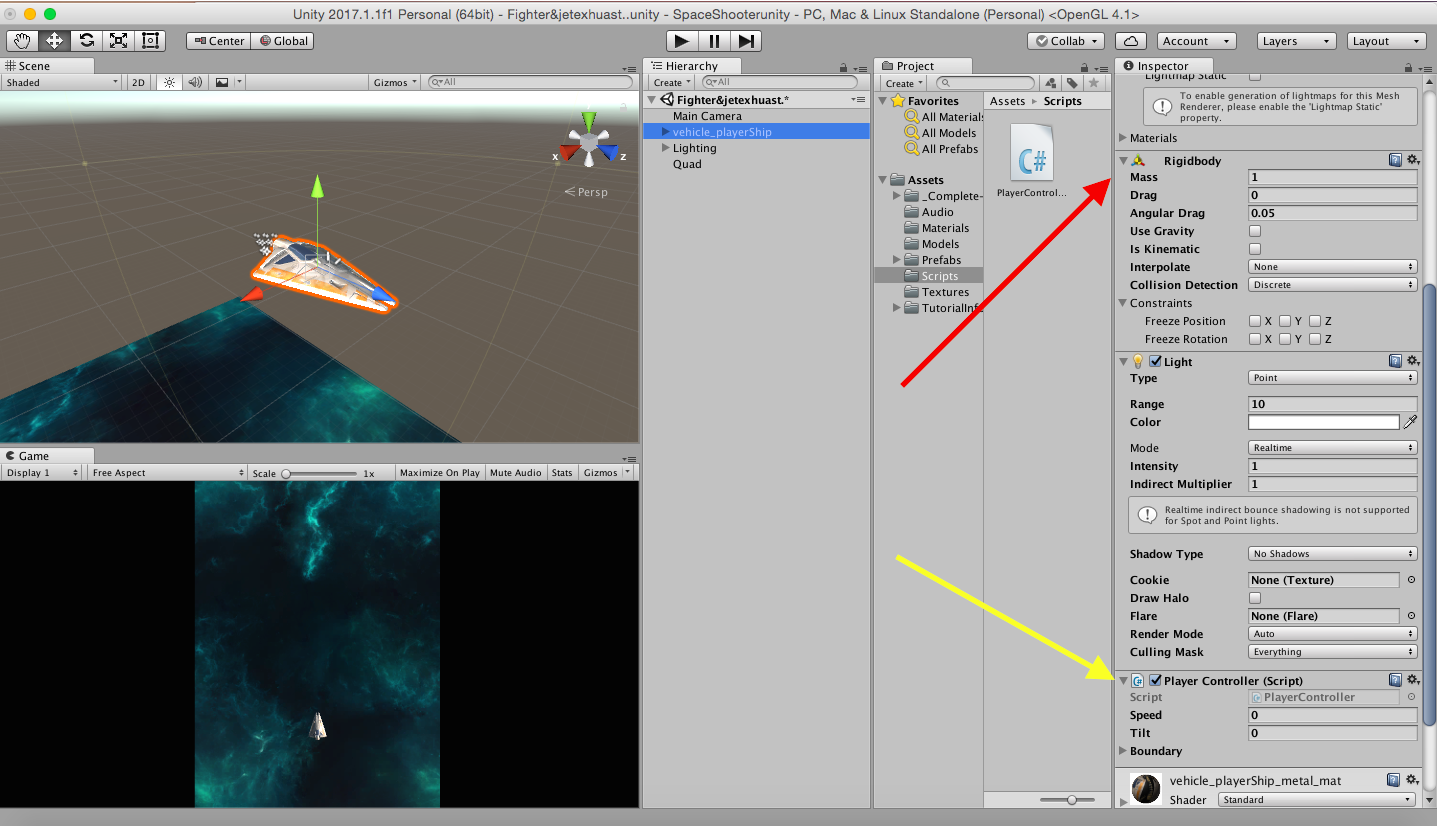Activate the Rotate tool

click(x=86, y=40)
